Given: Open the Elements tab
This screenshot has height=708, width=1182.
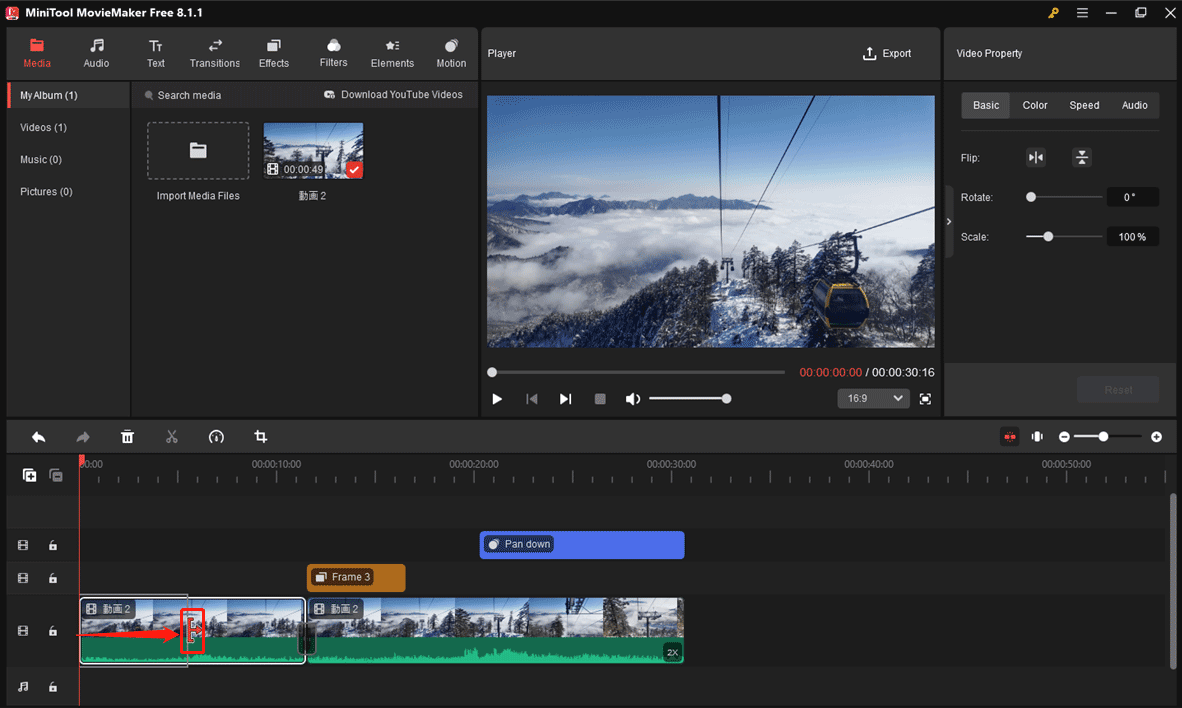Looking at the screenshot, I should click(392, 54).
